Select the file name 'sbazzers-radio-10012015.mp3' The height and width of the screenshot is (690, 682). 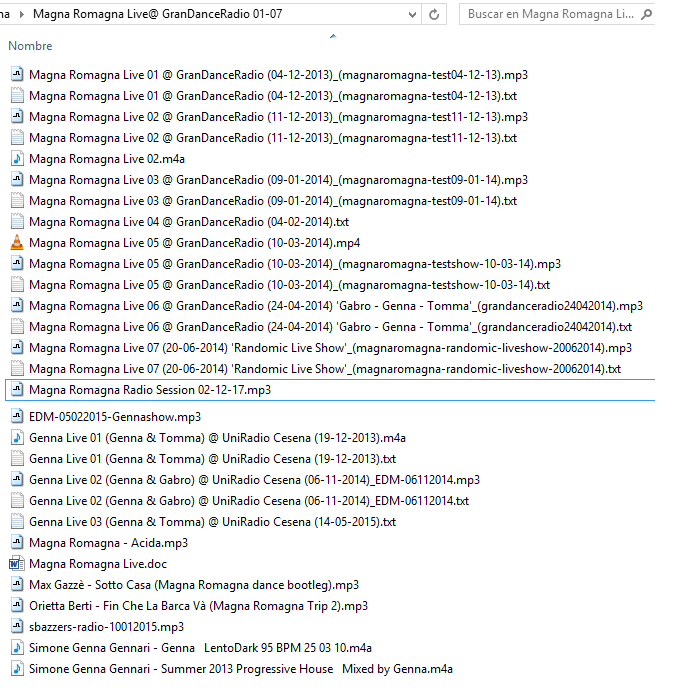click(106, 627)
